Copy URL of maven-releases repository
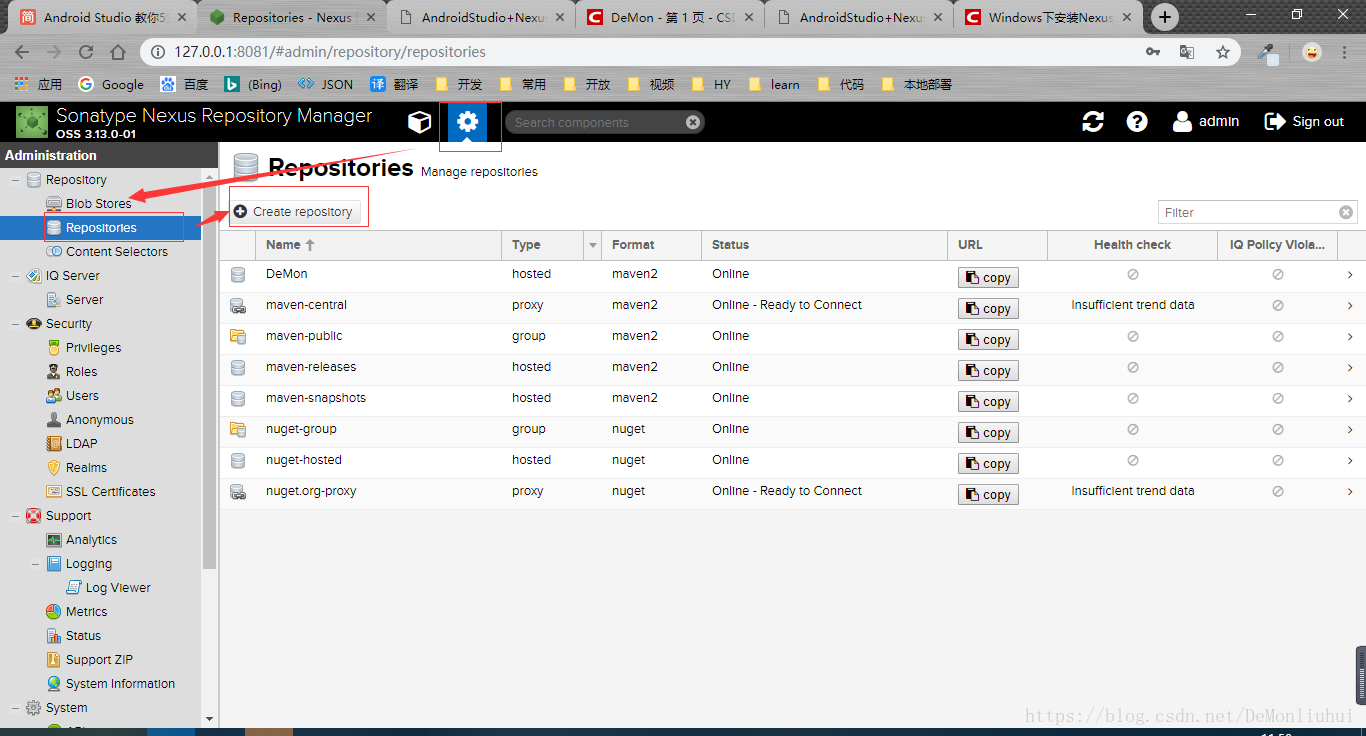 (988, 371)
